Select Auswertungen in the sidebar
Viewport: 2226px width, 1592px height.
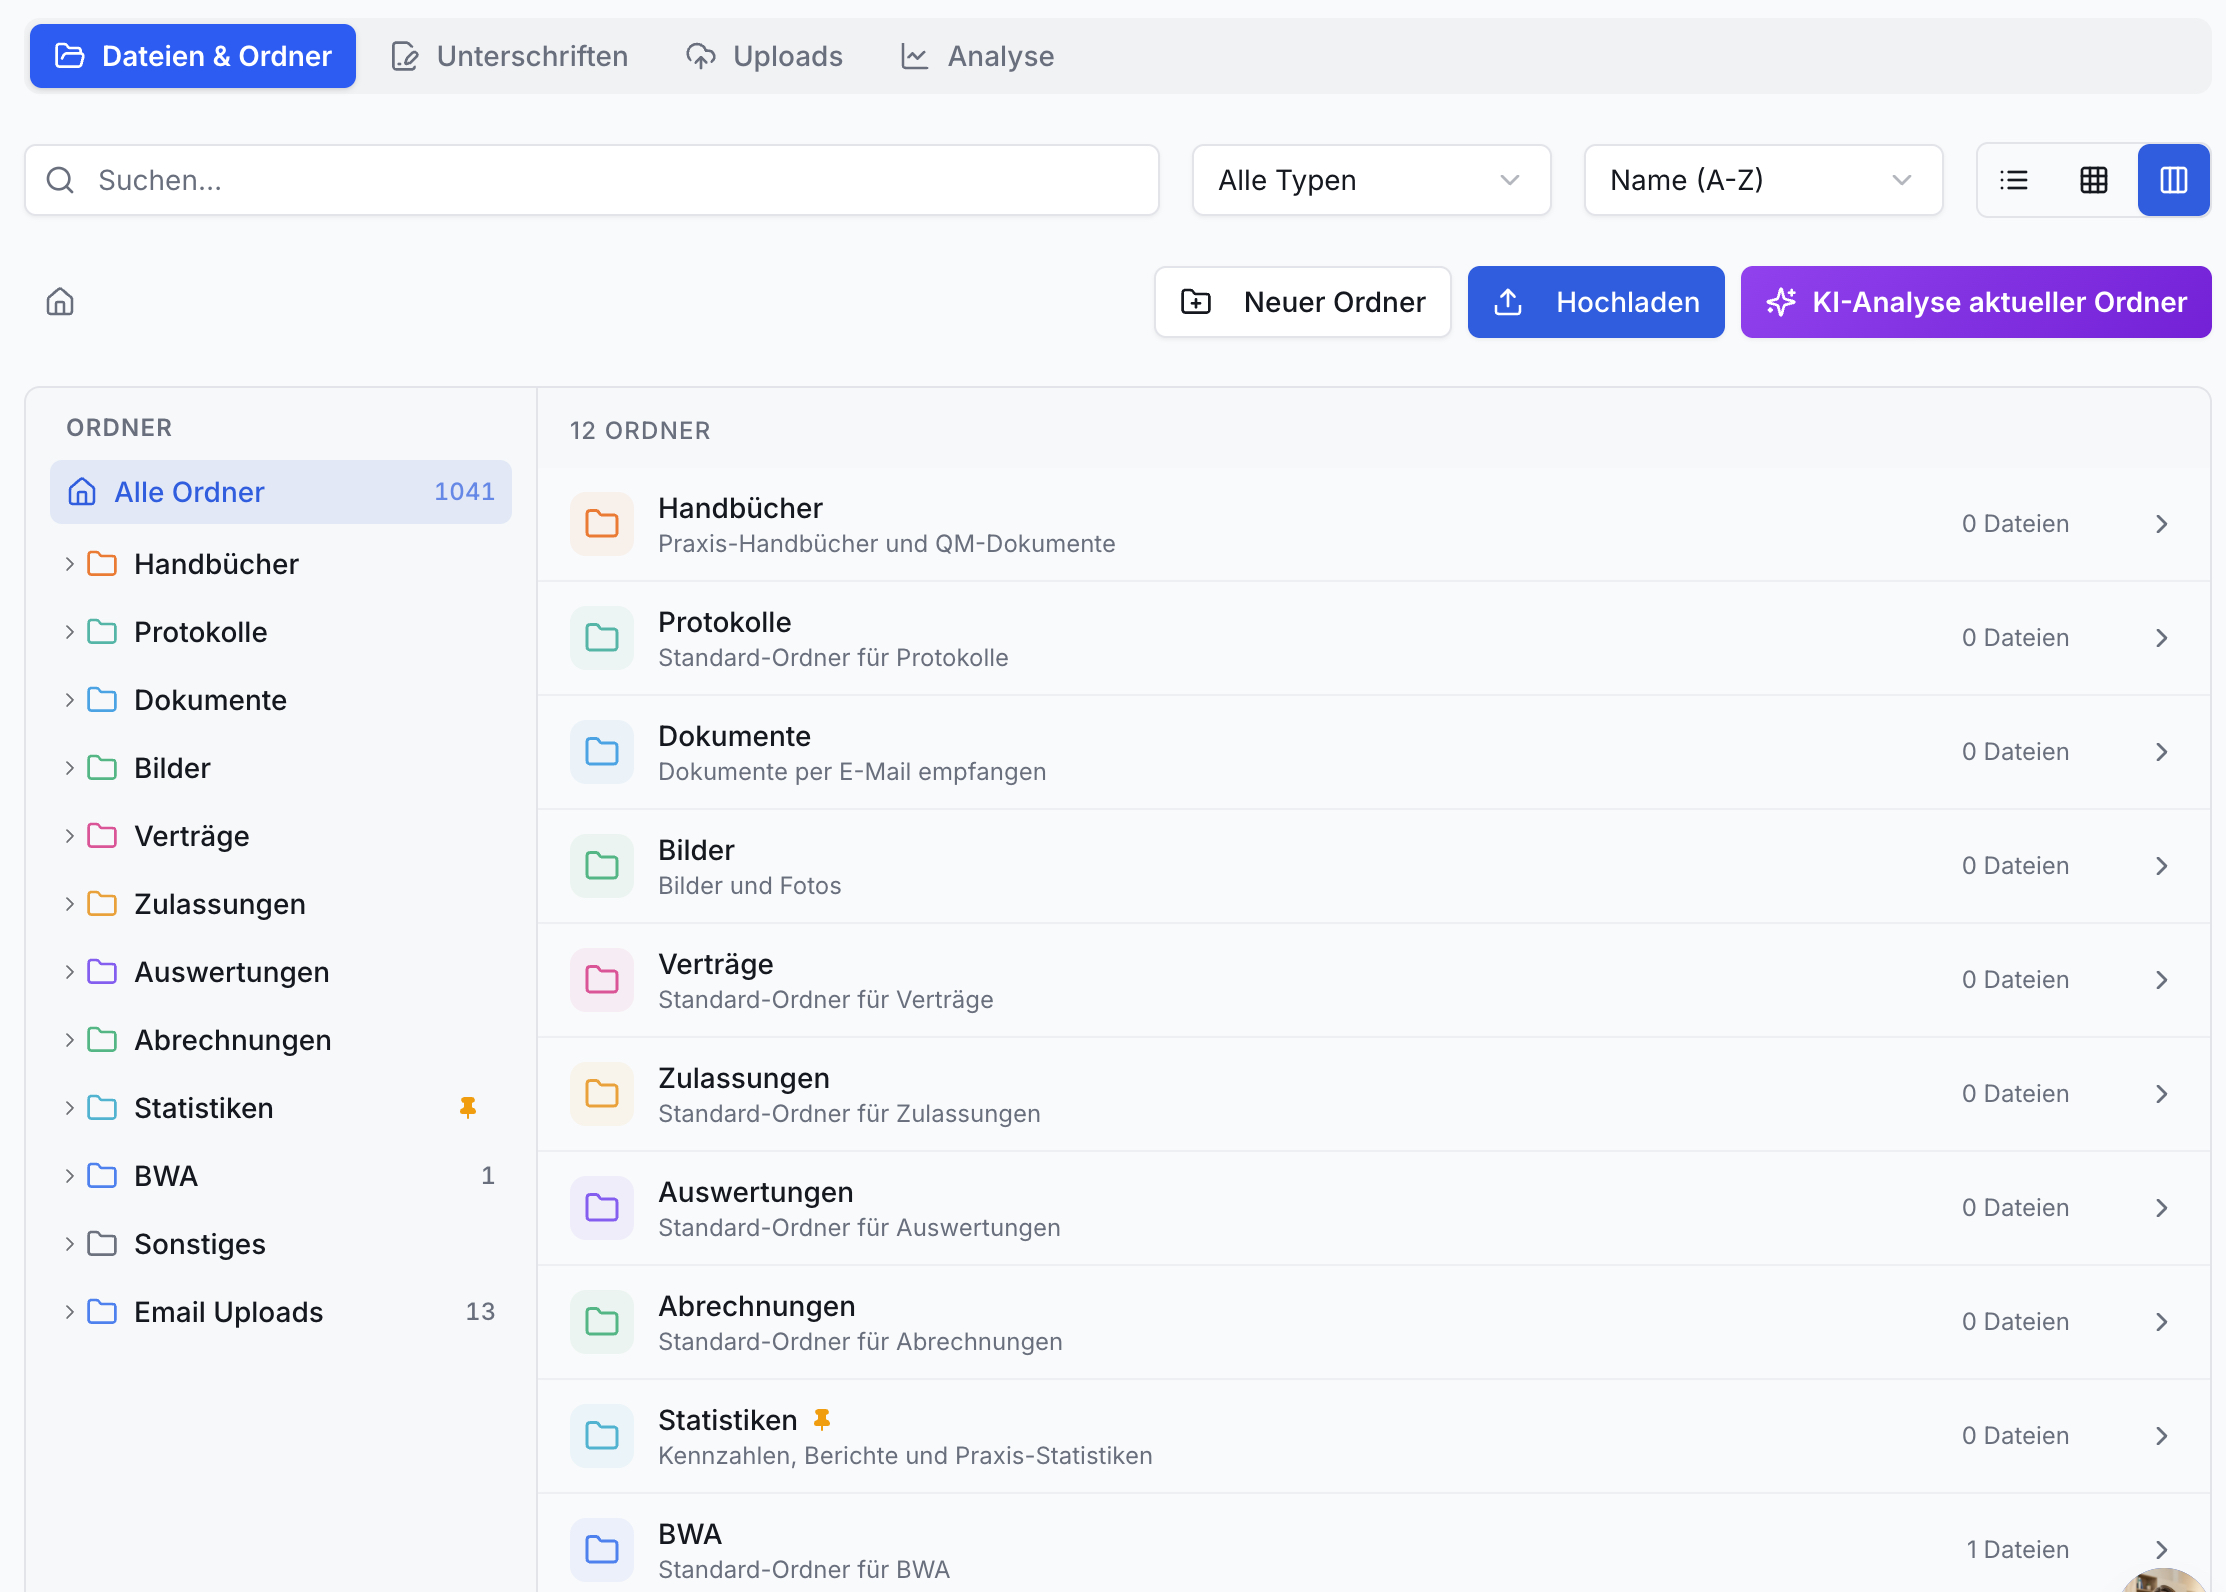(281, 972)
